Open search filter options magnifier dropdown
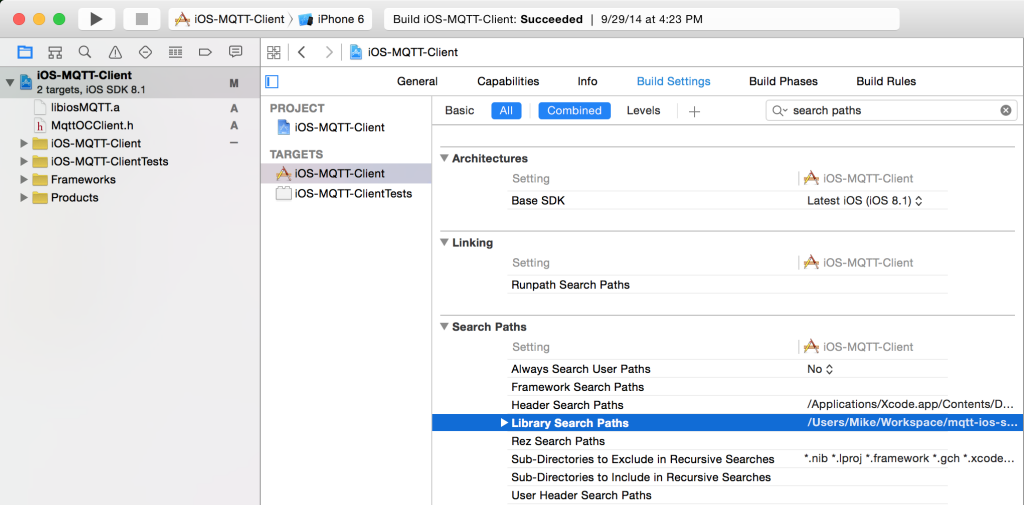Screen dimensions: 1024x505 click(780, 110)
